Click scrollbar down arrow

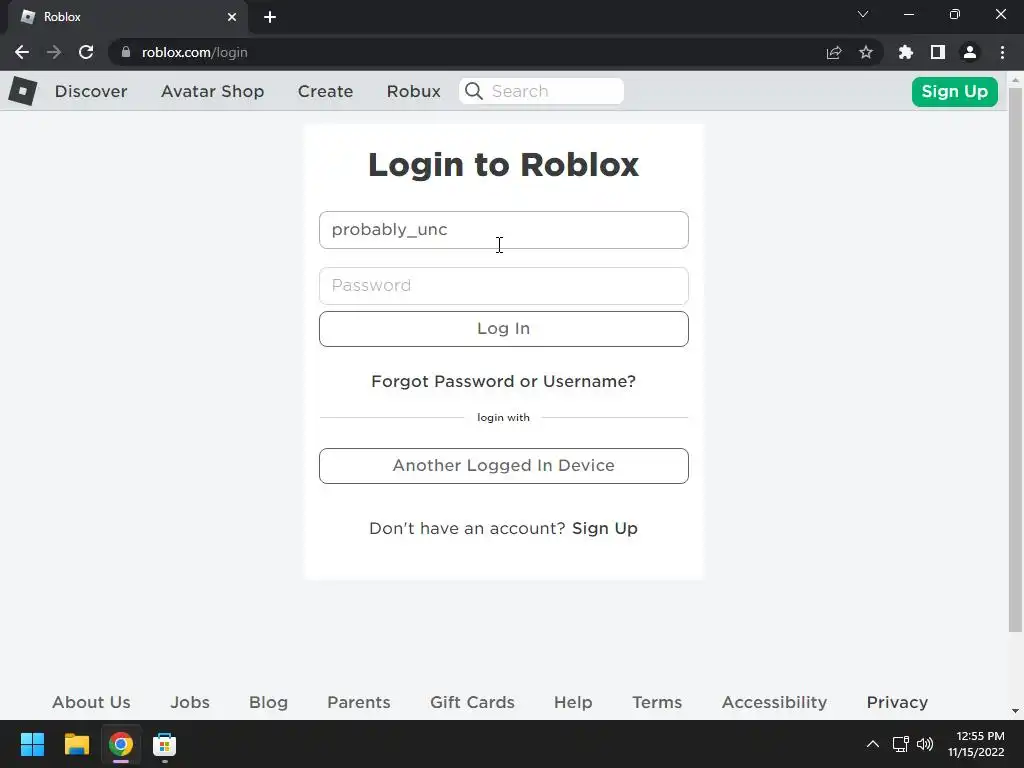pyautogui.click(x=1015, y=711)
